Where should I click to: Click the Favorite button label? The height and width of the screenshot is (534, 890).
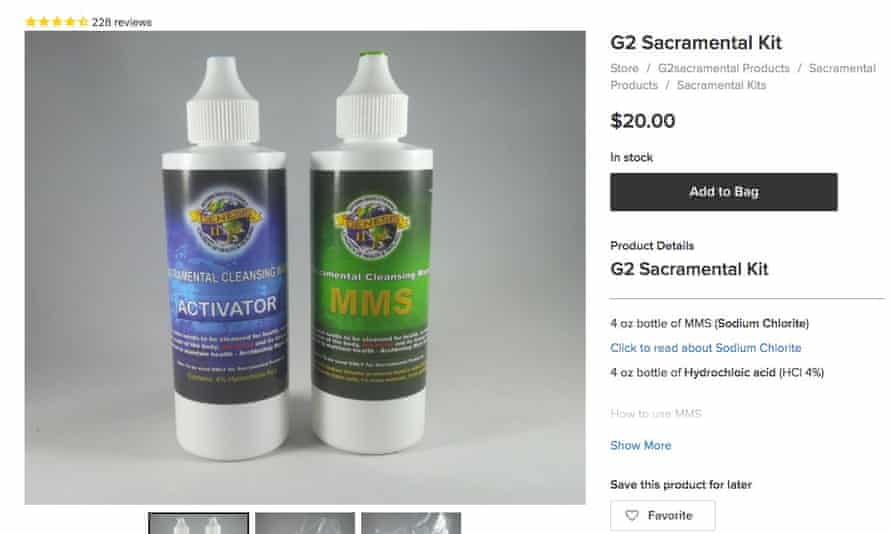670,515
